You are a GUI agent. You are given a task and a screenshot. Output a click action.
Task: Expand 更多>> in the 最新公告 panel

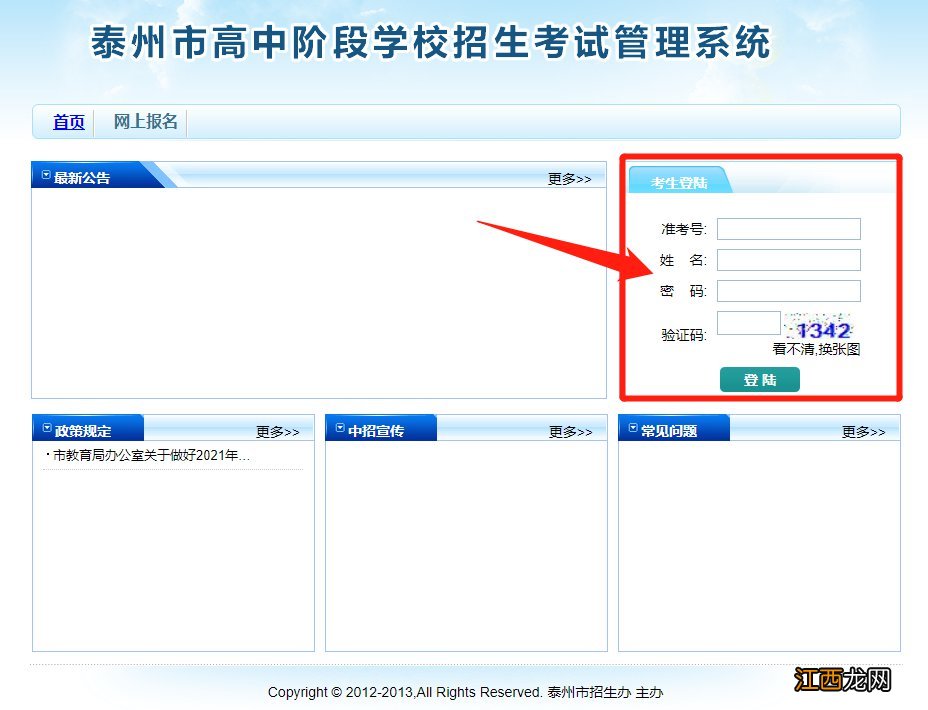[x=569, y=179]
